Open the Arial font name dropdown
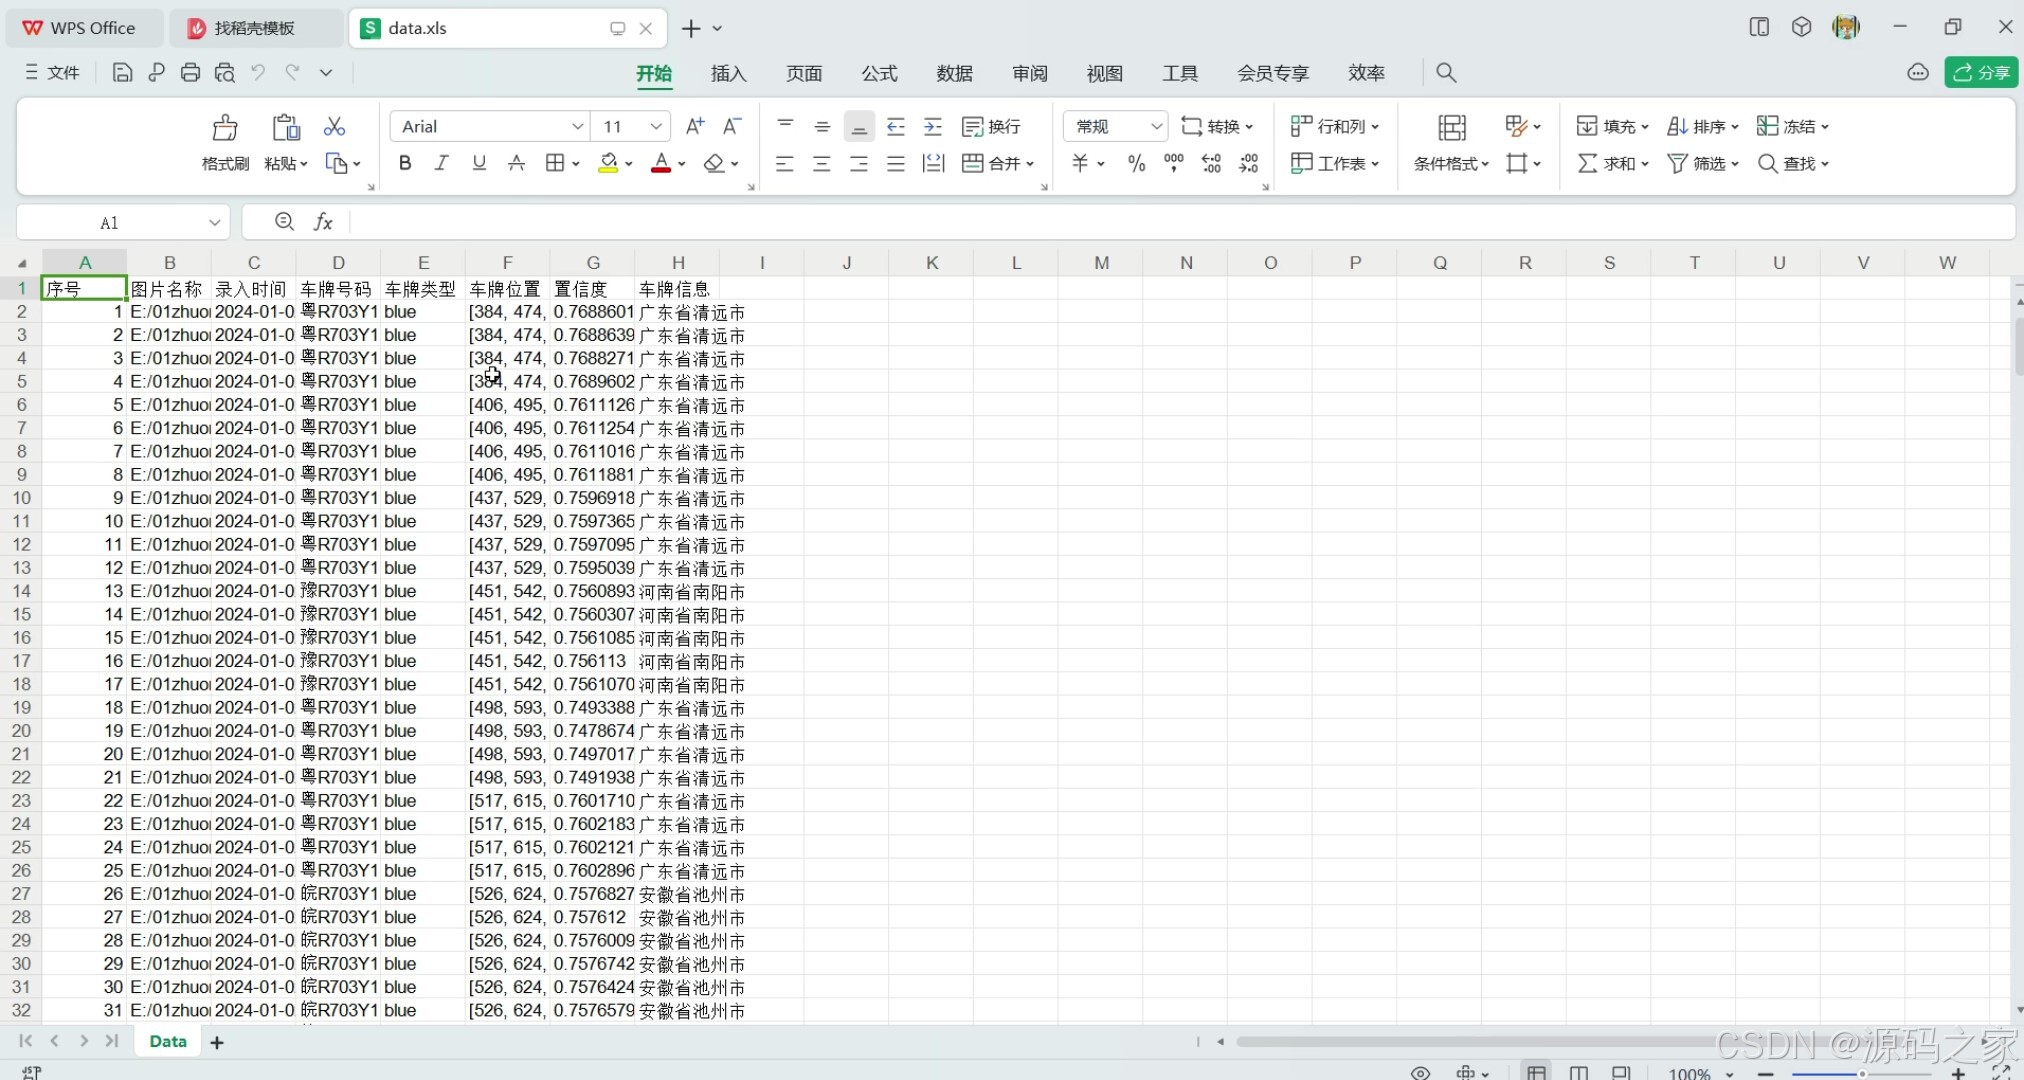This screenshot has width=2024, height=1080. 577,126
